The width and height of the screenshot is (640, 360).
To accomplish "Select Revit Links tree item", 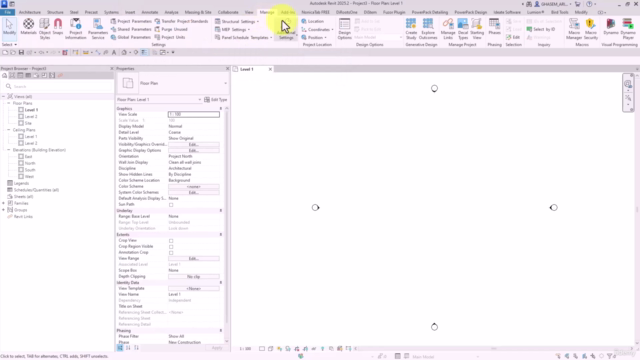I will 23,217.
